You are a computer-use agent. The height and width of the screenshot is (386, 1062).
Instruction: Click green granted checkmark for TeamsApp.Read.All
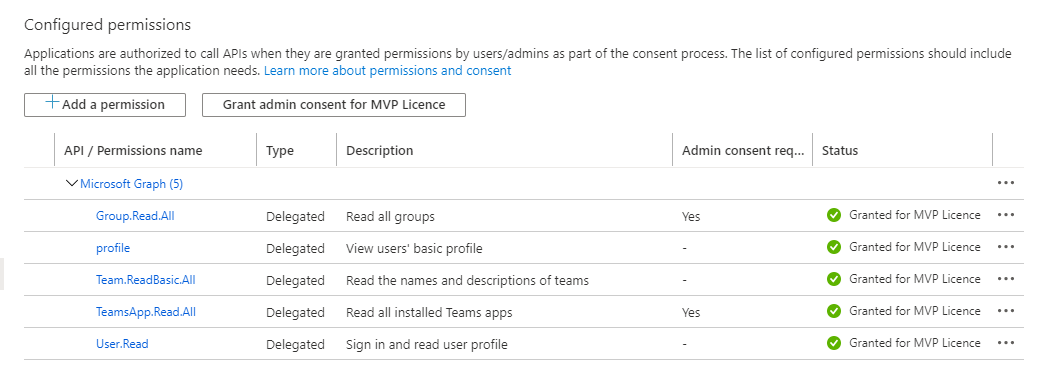coord(834,312)
